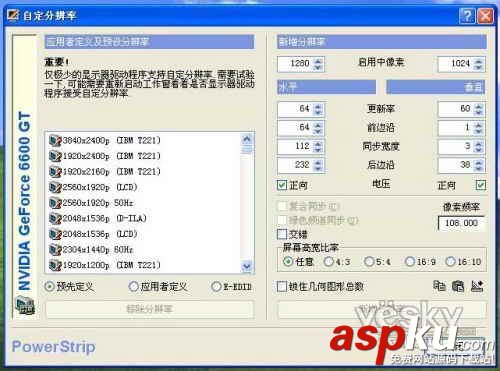Click the icon beside 2560x1920p (LCD)
The image size is (500, 371).
point(55,187)
